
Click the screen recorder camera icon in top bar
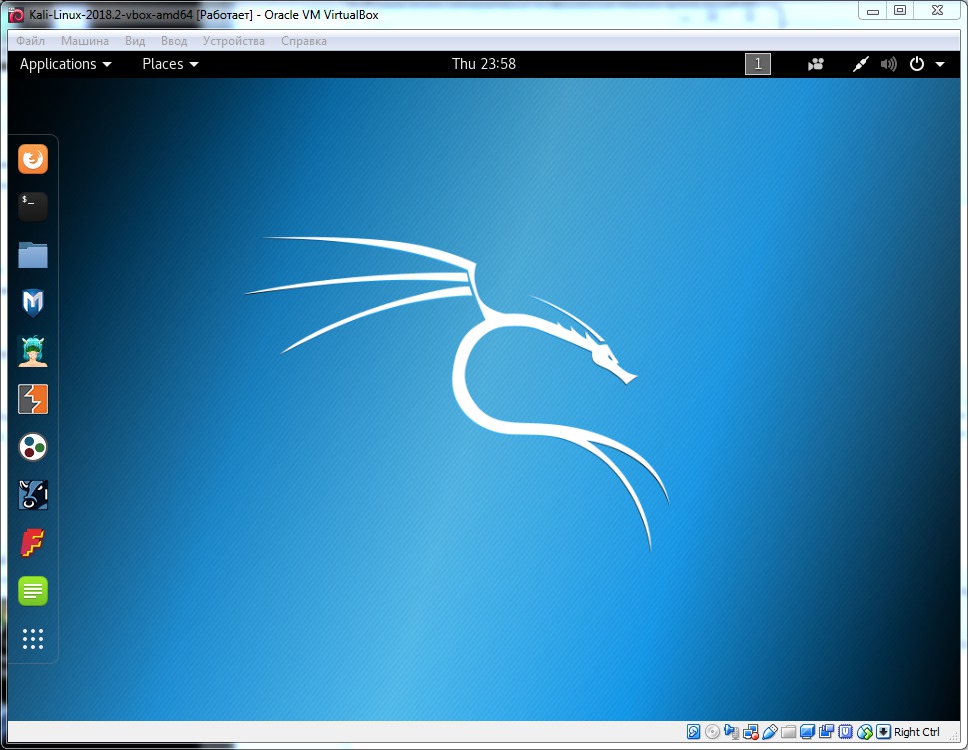[x=816, y=64]
